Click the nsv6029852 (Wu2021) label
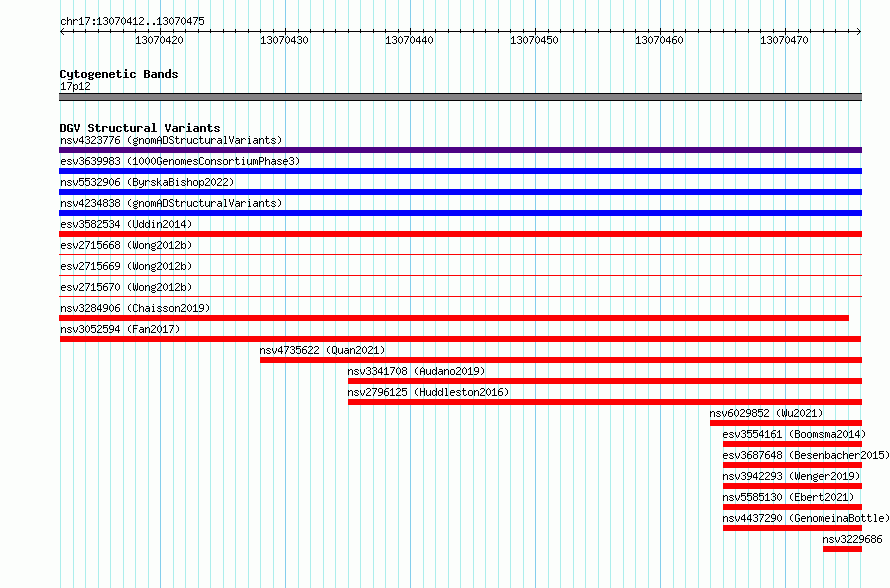890x588 pixels. [766, 413]
